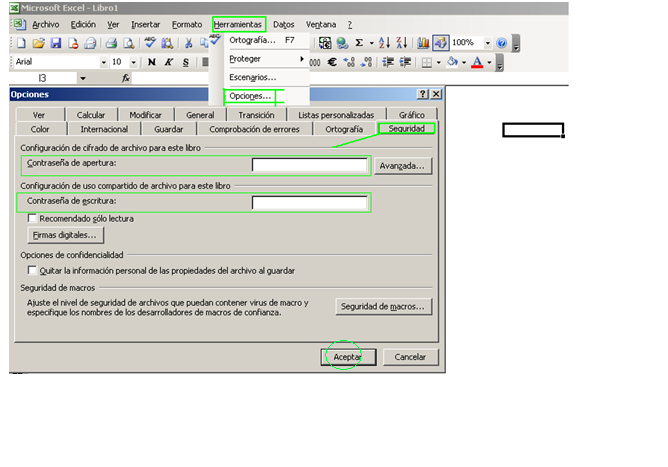Click the Insert Hyperlink globe icon
The width and height of the screenshot is (668, 467).
point(342,43)
